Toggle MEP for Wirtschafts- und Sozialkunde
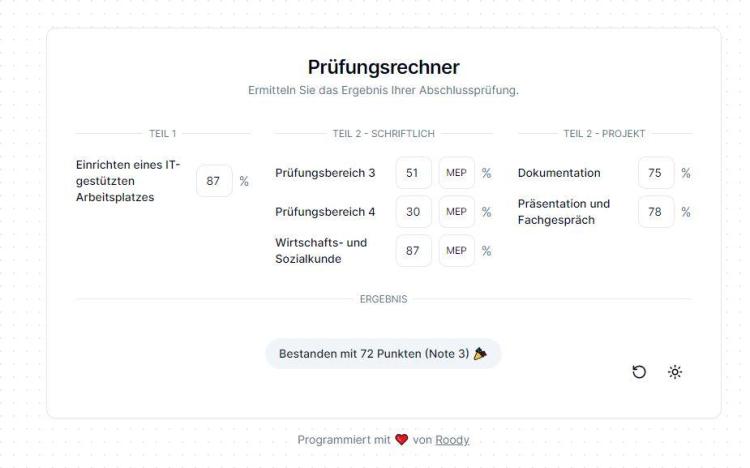Image resolution: width=750 pixels, height=468 pixels. coord(456,250)
